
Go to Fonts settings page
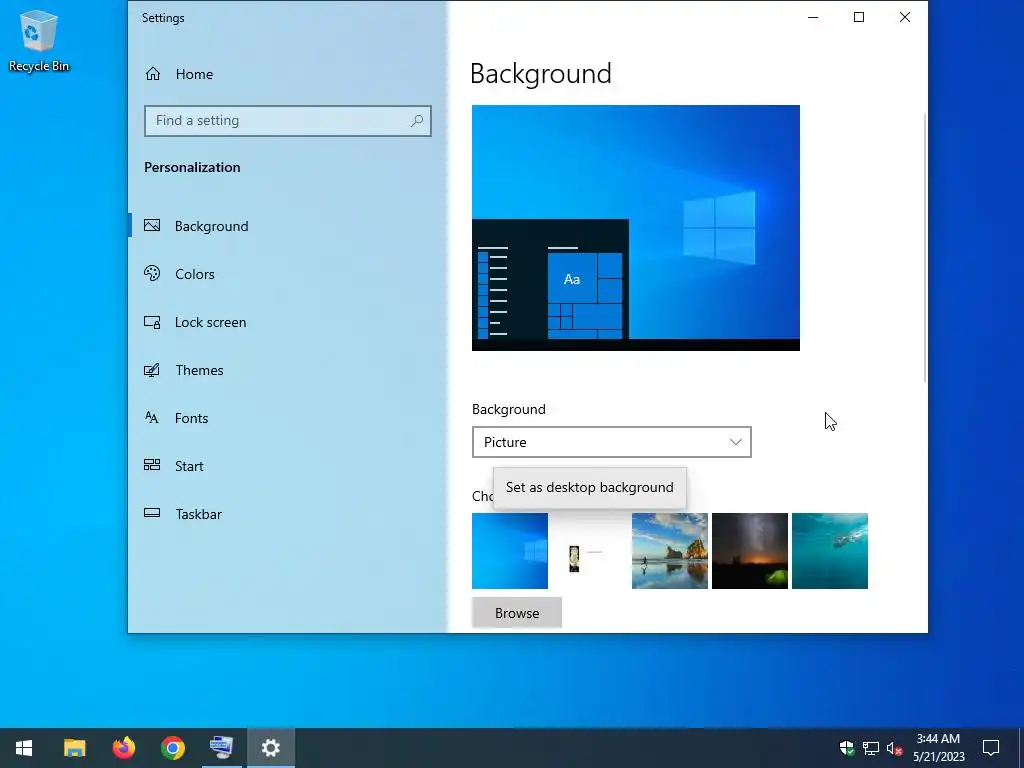click(x=191, y=419)
